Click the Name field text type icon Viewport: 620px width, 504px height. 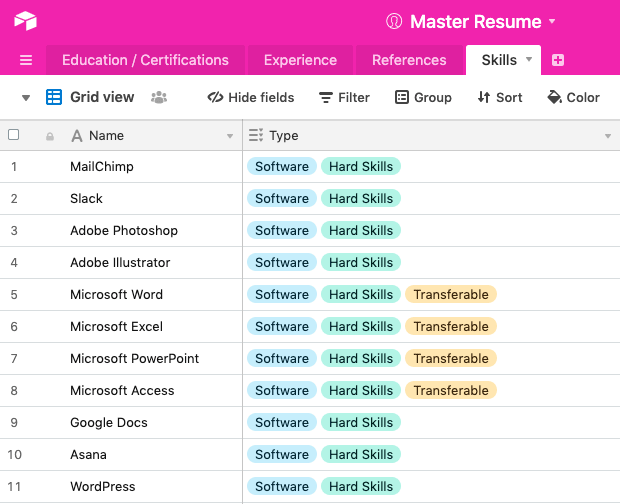pyautogui.click(x=77, y=136)
